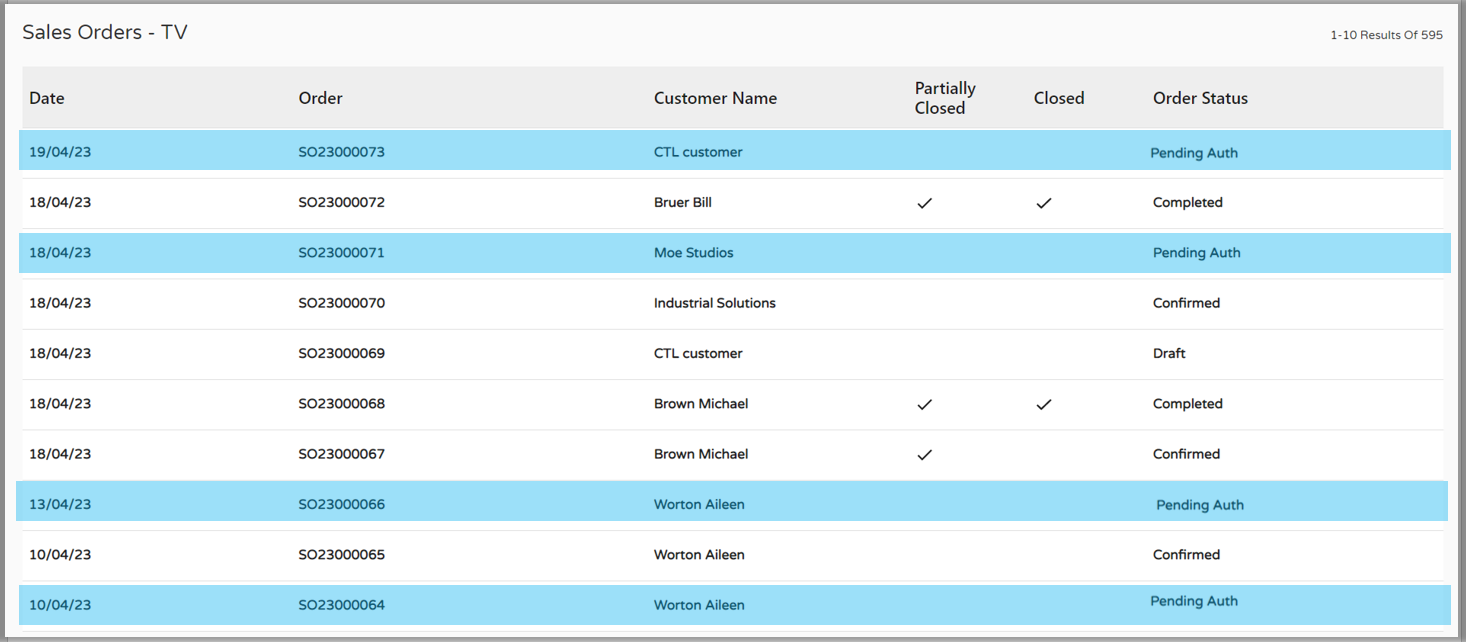The width and height of the screenshot is (1466, 642).
Task: Open sales order SO23000071
Action: pos(341,253)
